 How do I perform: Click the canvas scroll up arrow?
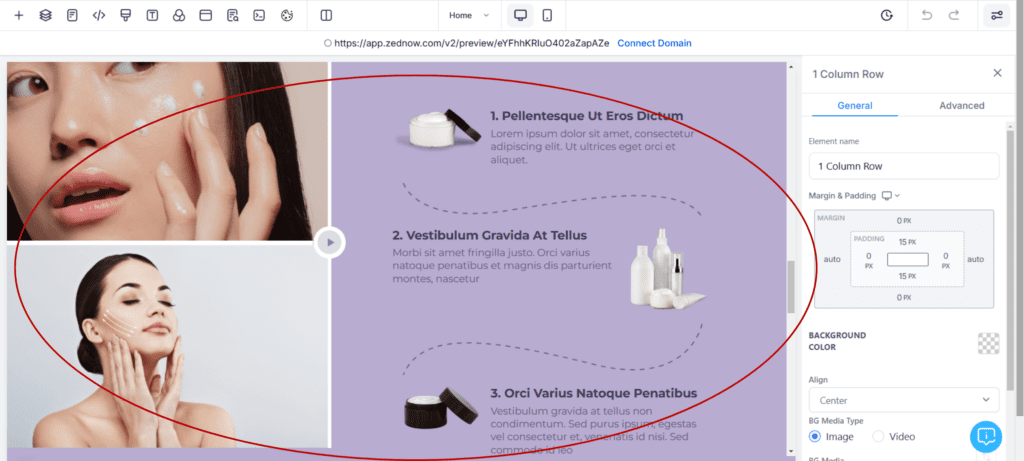[791, 67]
